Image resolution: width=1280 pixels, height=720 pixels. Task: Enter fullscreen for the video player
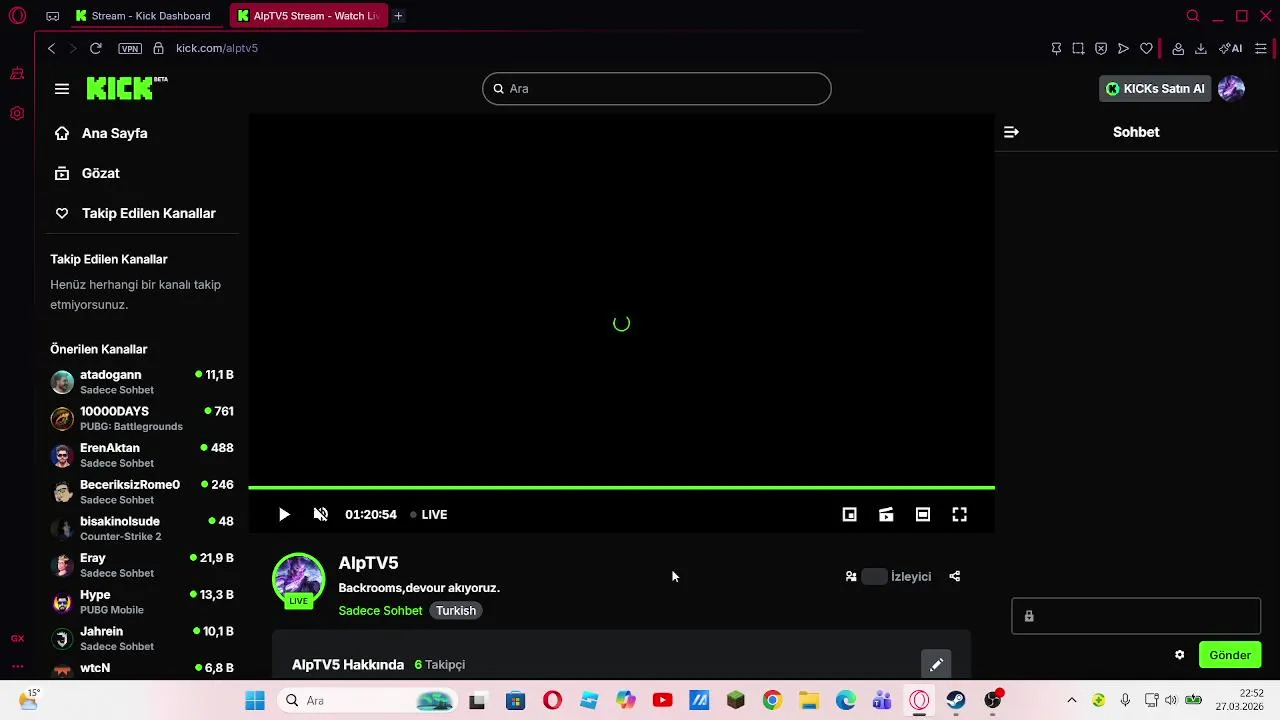click(x=960, y=515)
